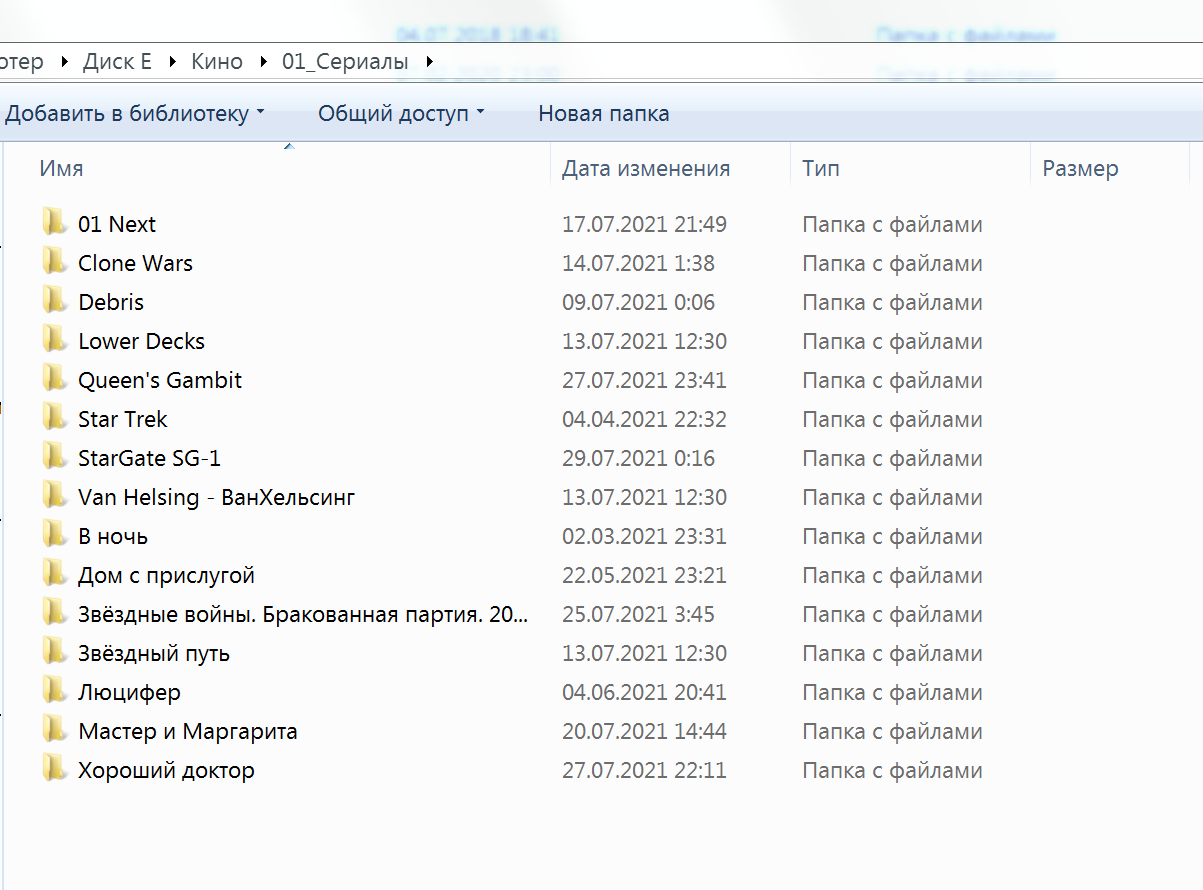Expand breadcrumb arrow after 01_Сериалы
Image resolution: width=1203 pixels, height=890 pixels.
click(x=430, y=62)
